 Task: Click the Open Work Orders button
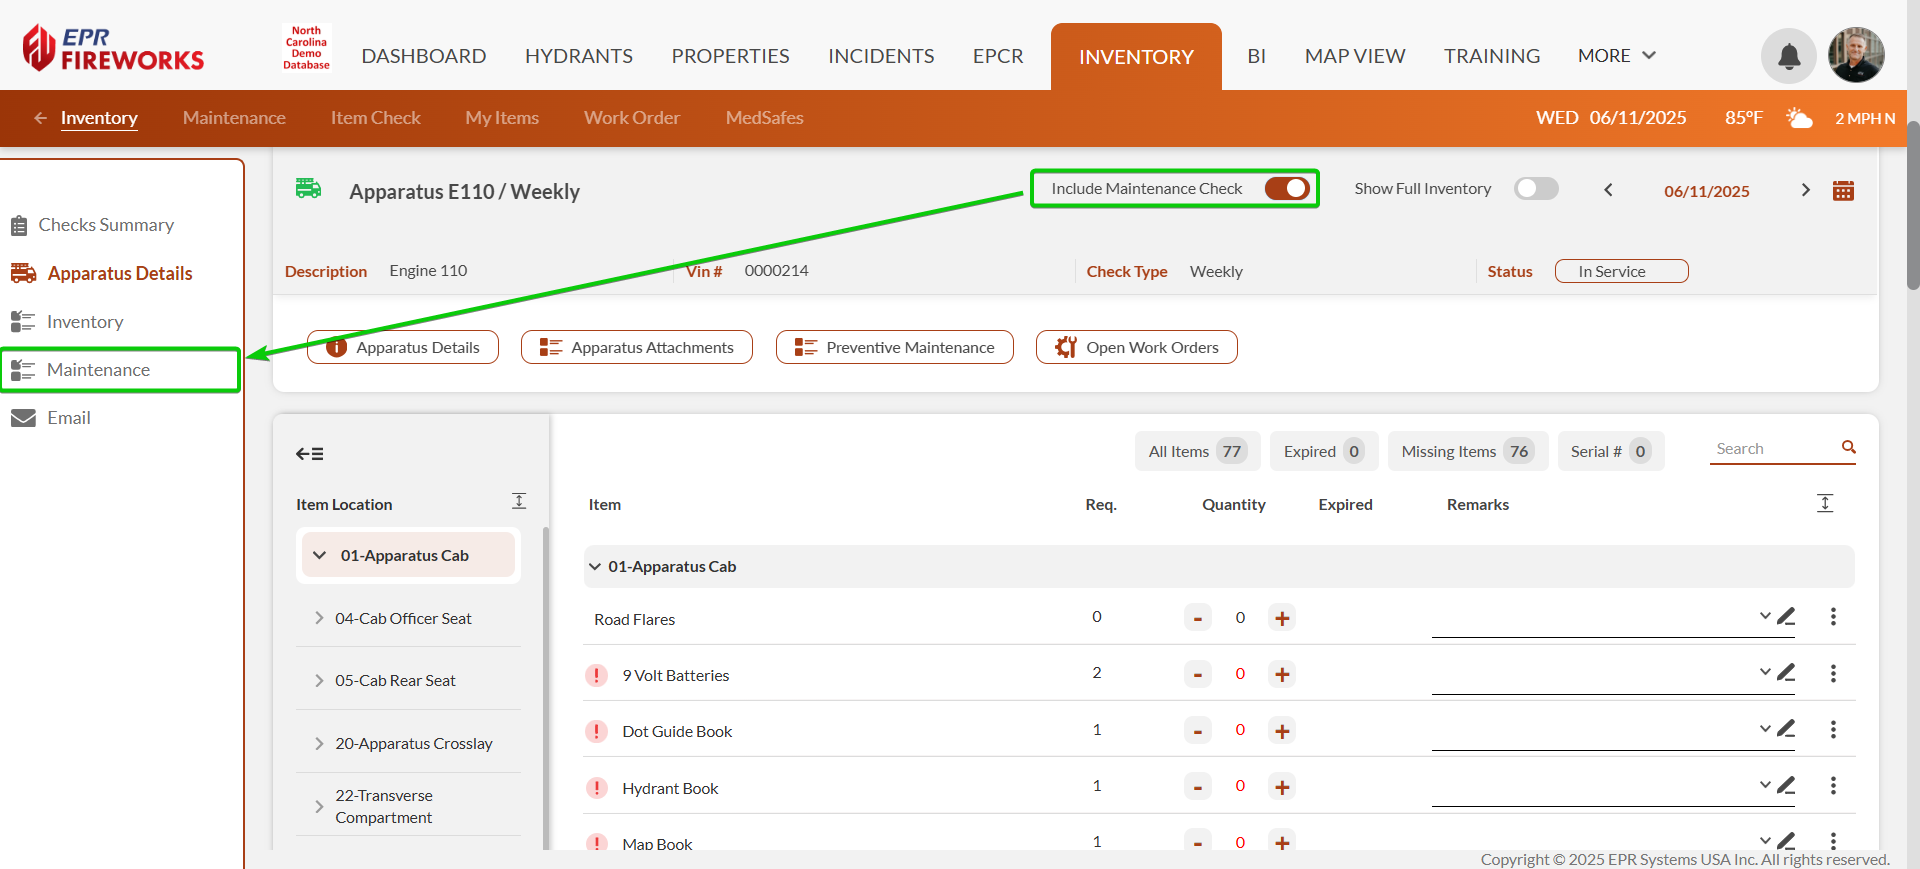[1136, 348]
